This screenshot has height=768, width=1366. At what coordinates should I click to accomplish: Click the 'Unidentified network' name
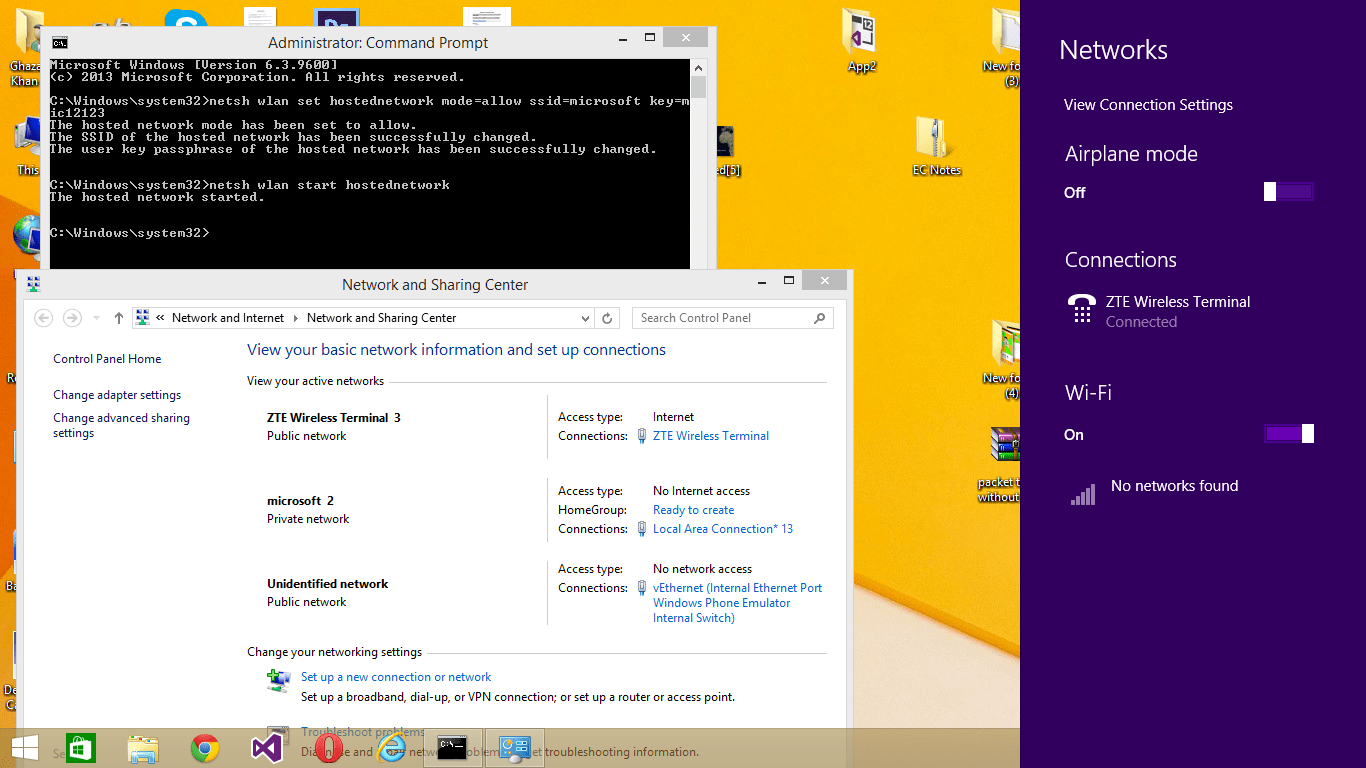(328, 584)
